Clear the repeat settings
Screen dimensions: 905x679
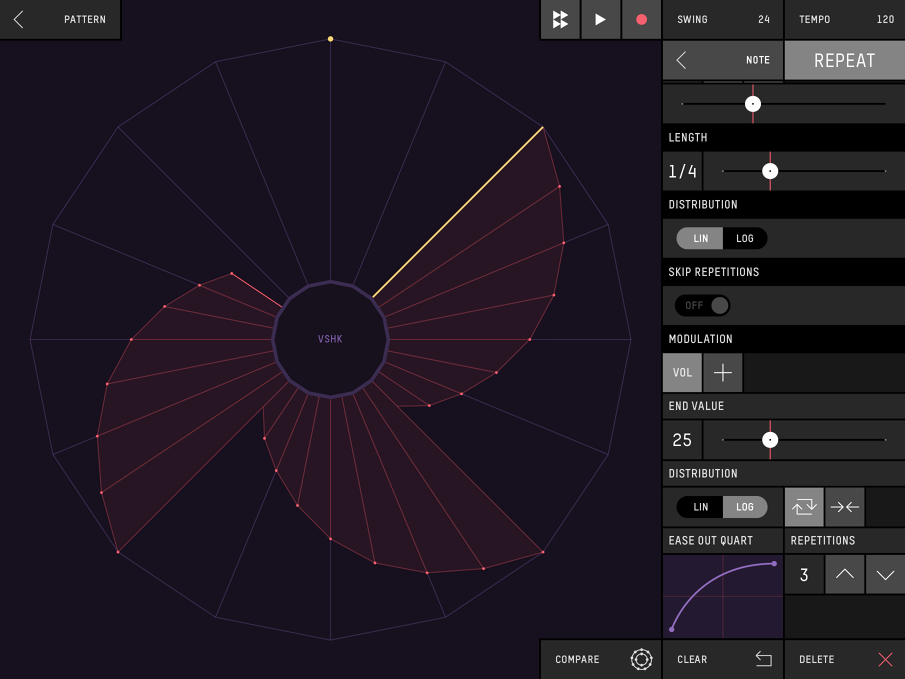[723, 659]
